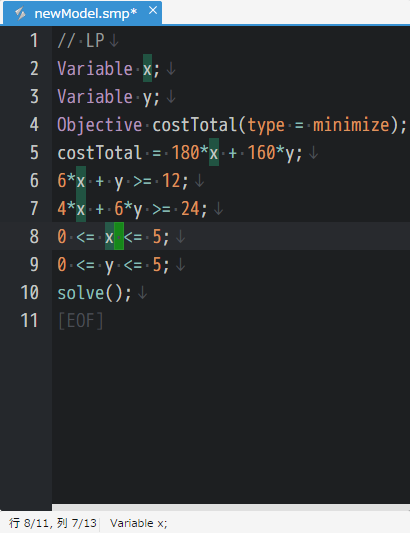Click line number 7 in gutter
The height and width of the screenshot is (533, 410).
click(34, 208)
